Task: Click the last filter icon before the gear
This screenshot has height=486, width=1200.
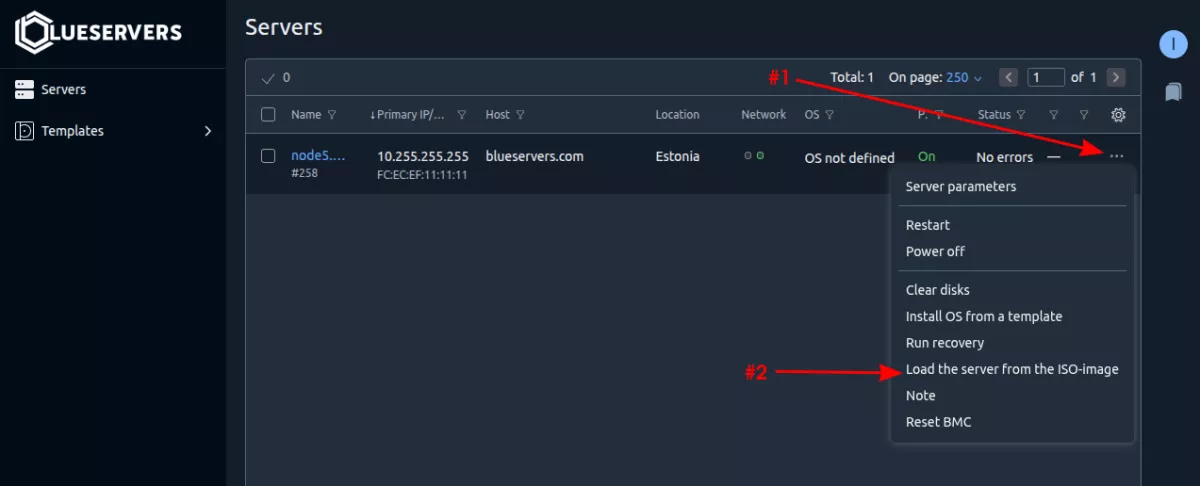Action: (1084, 115)
